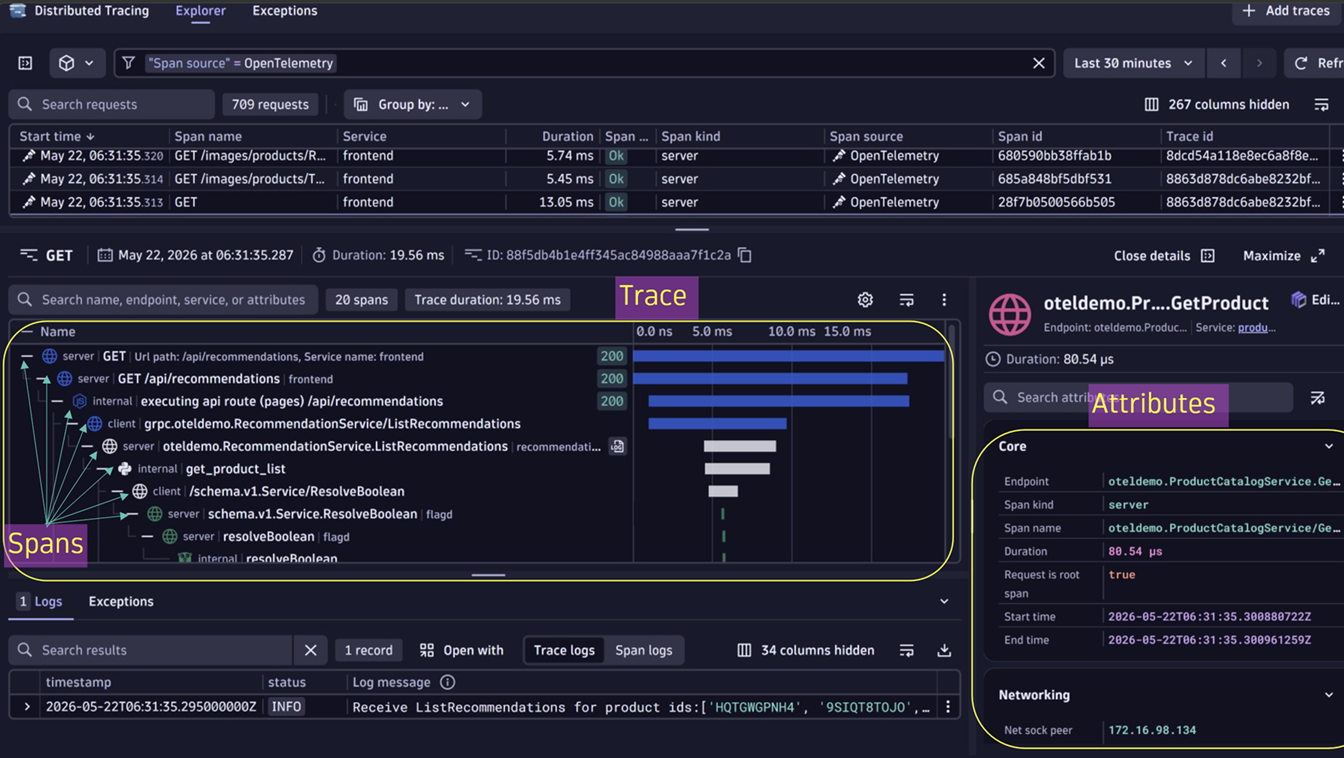Click Span id 685a848bf5dbf531
The width and height of the screenshot is (1344, 758).
point(1054,179)
